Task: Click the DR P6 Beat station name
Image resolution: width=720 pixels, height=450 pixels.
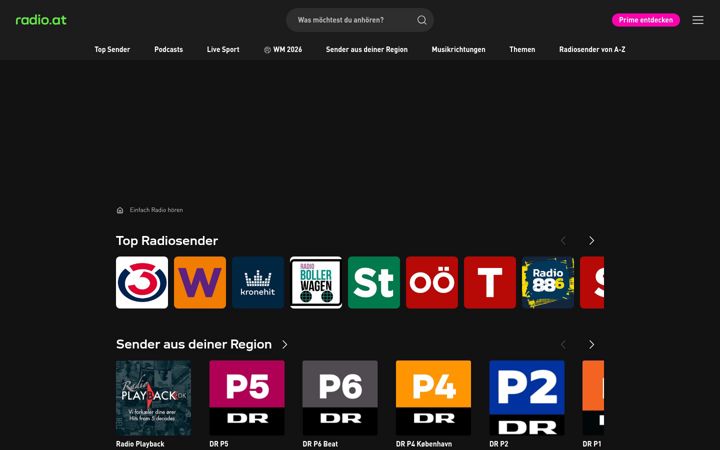Action: (x=320, y=444)
